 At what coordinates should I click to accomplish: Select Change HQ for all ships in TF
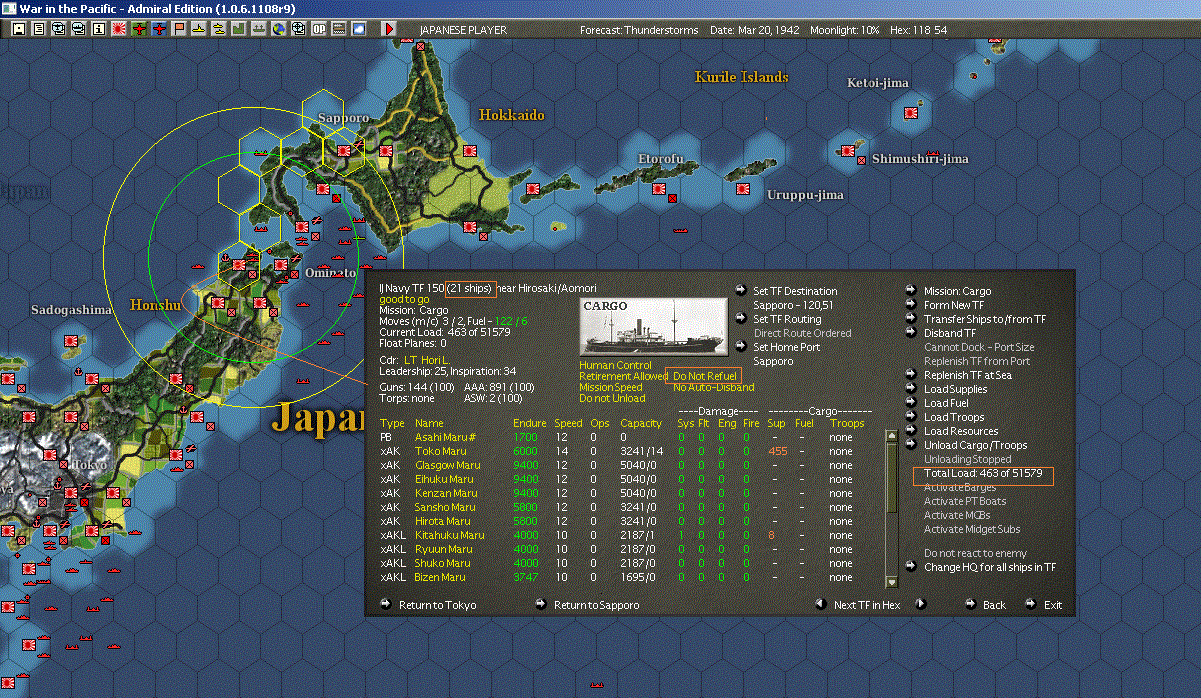[x=990, y=567]
